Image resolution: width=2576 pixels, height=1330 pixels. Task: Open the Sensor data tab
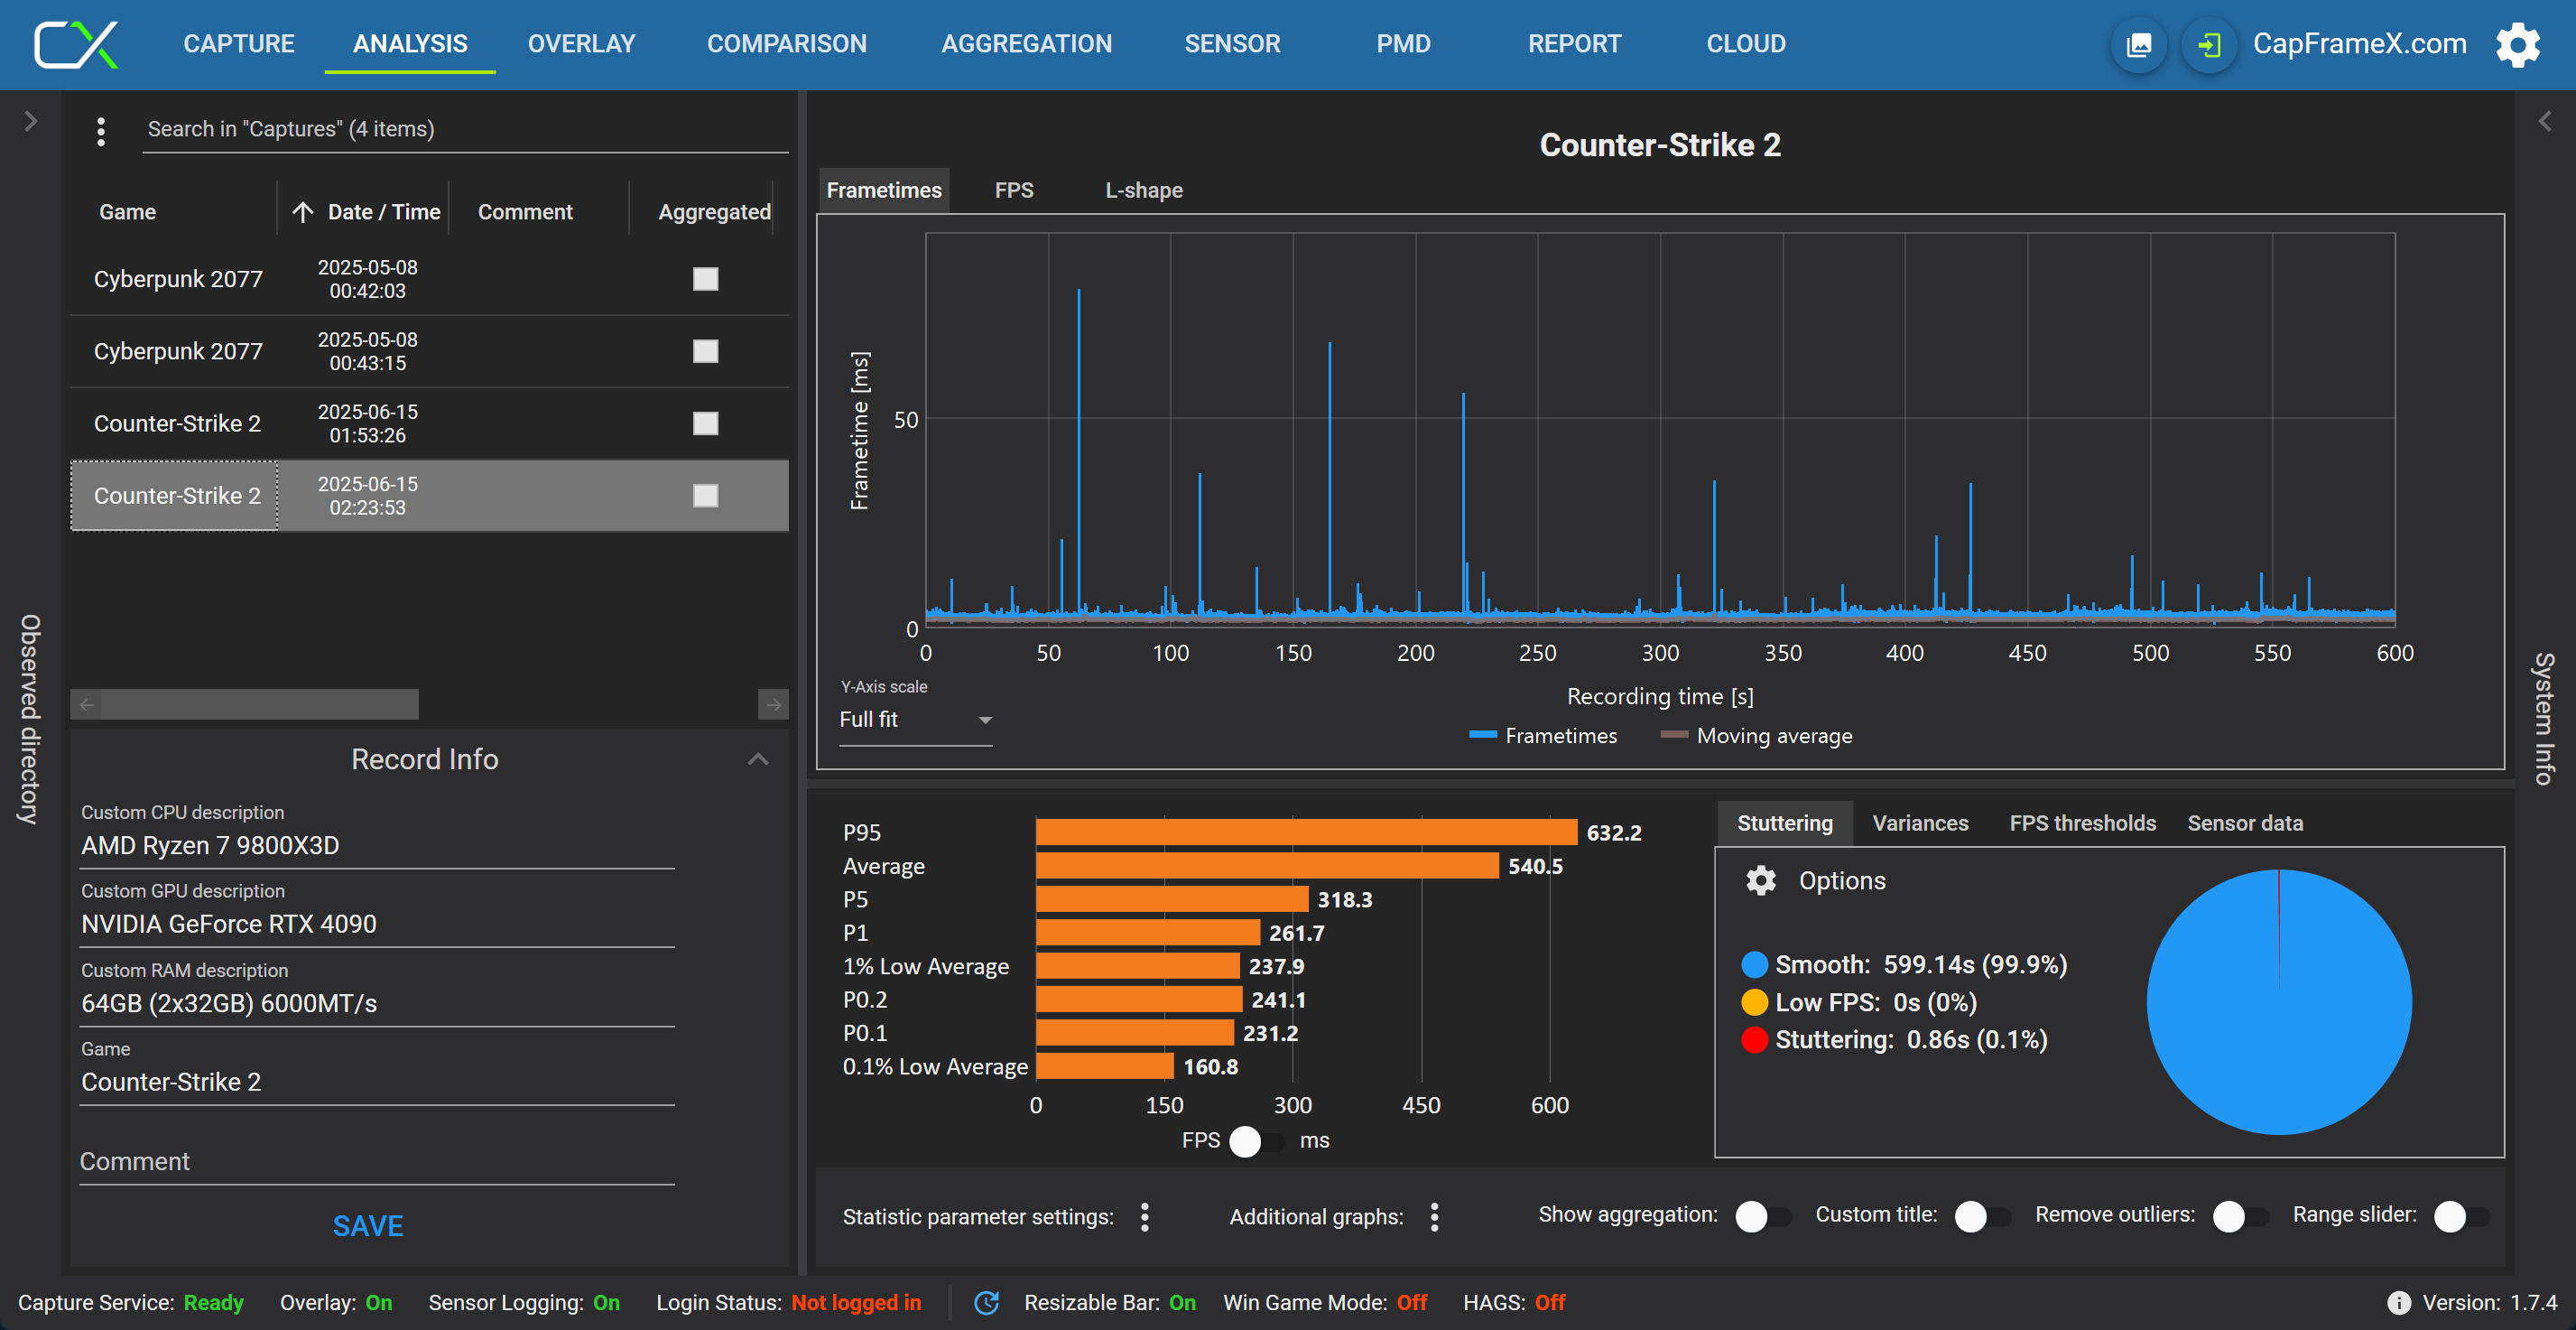click(2244, 823)
